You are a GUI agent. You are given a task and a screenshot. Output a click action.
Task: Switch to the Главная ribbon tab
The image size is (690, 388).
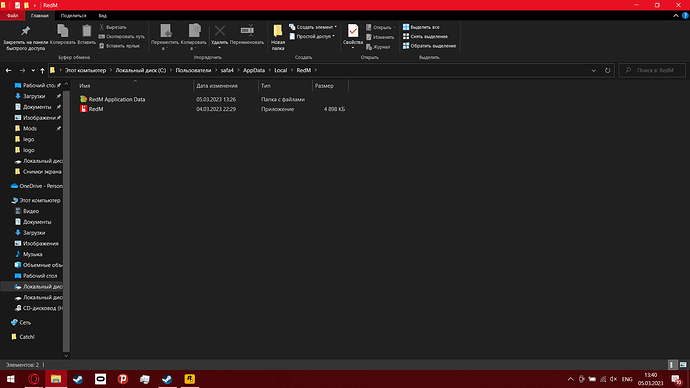(x=40, y=16)
